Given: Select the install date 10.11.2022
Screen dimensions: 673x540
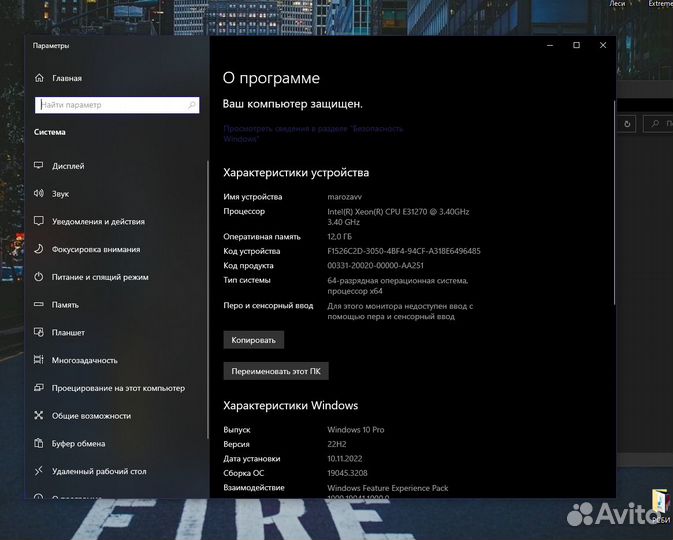Looking at the screenshot, I should pyautogui.click(x=345, y=458).
